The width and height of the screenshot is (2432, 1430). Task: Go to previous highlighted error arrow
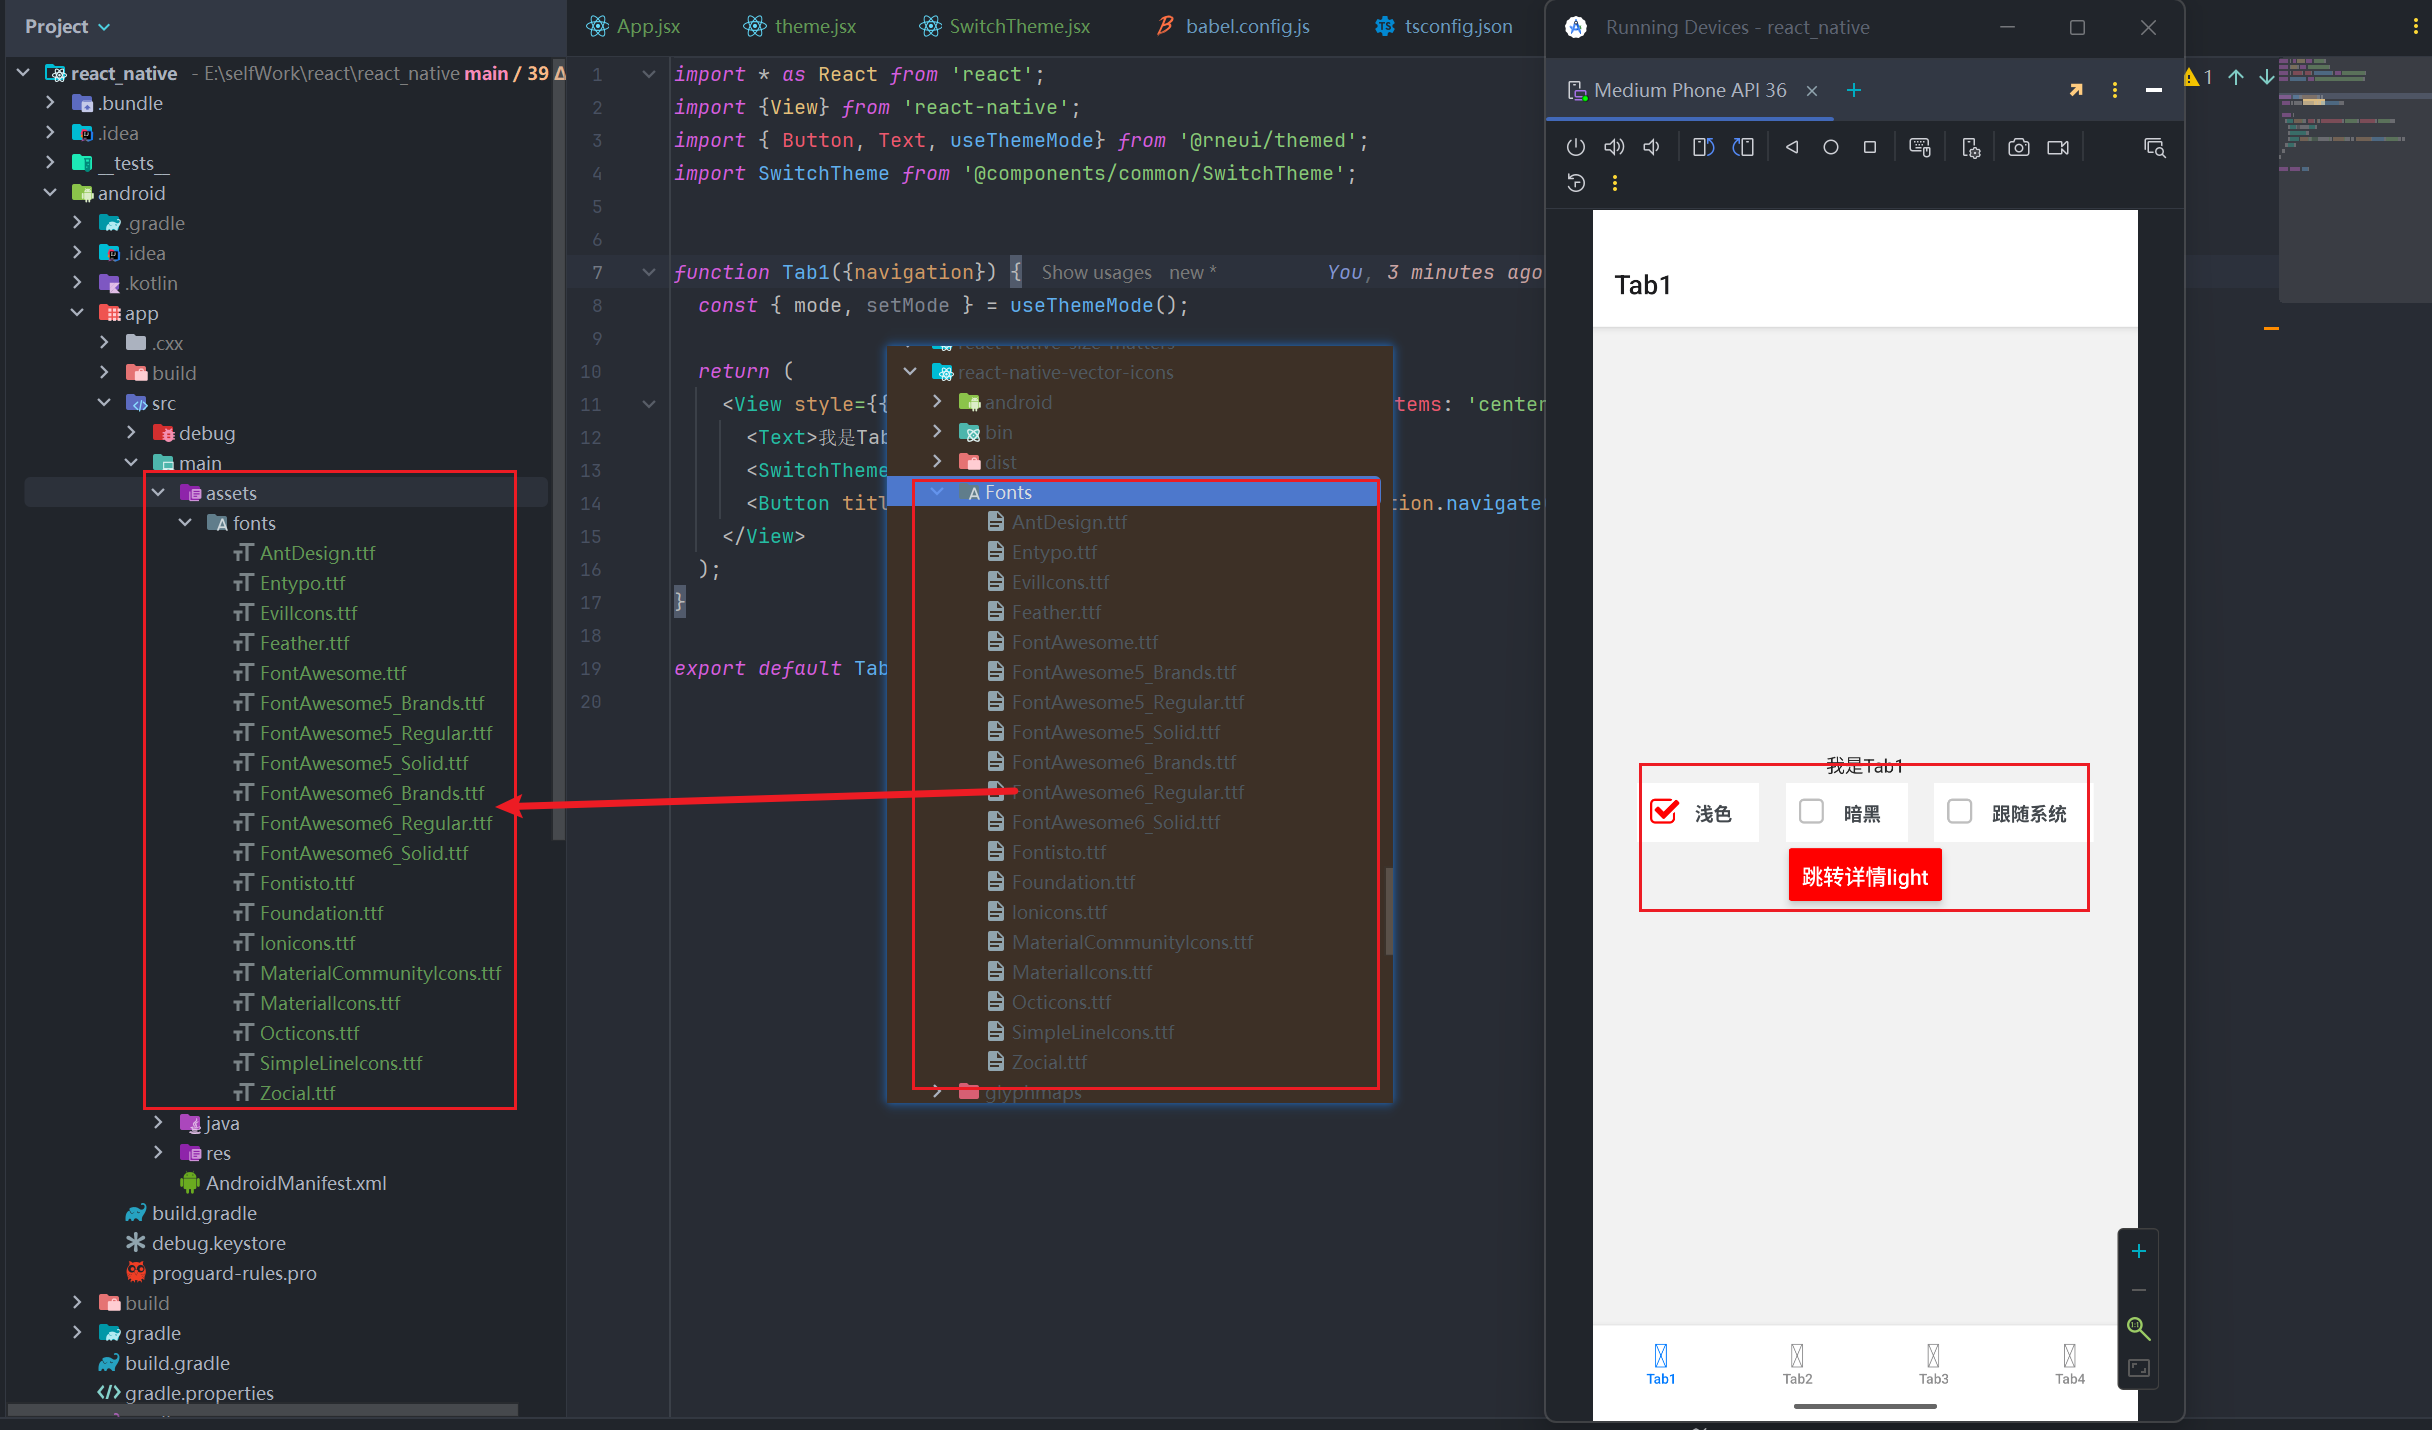pyautogui.click(x=2236, y=77)
